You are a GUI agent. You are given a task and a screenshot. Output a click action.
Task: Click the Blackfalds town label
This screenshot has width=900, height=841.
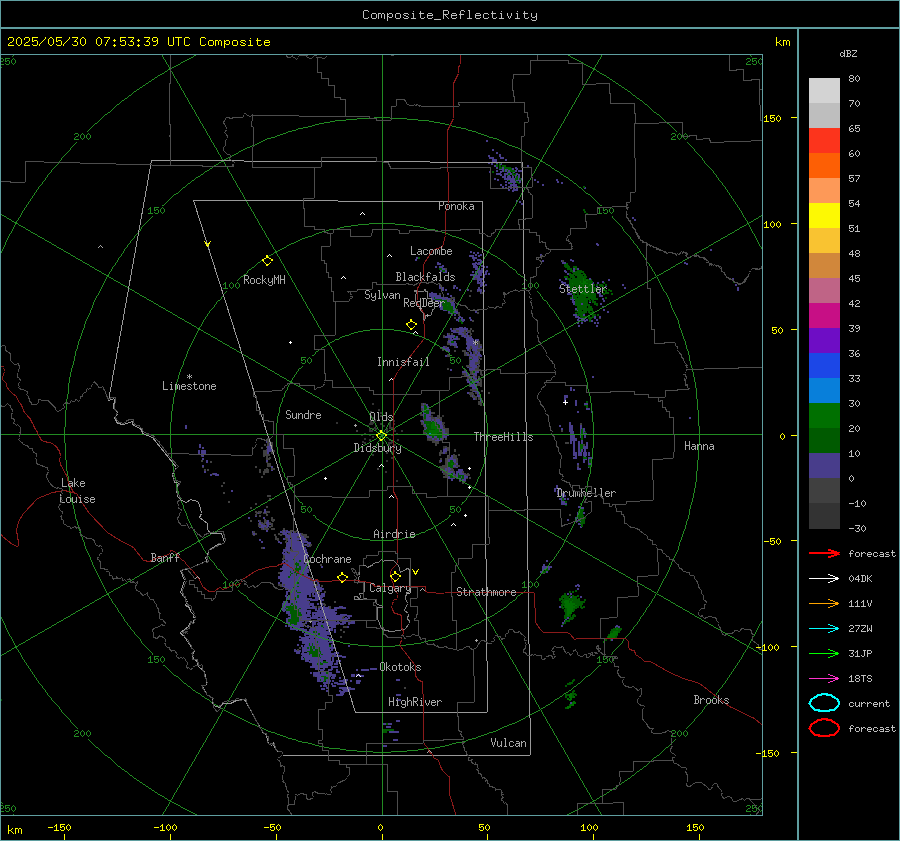click(x=425, y=277)
